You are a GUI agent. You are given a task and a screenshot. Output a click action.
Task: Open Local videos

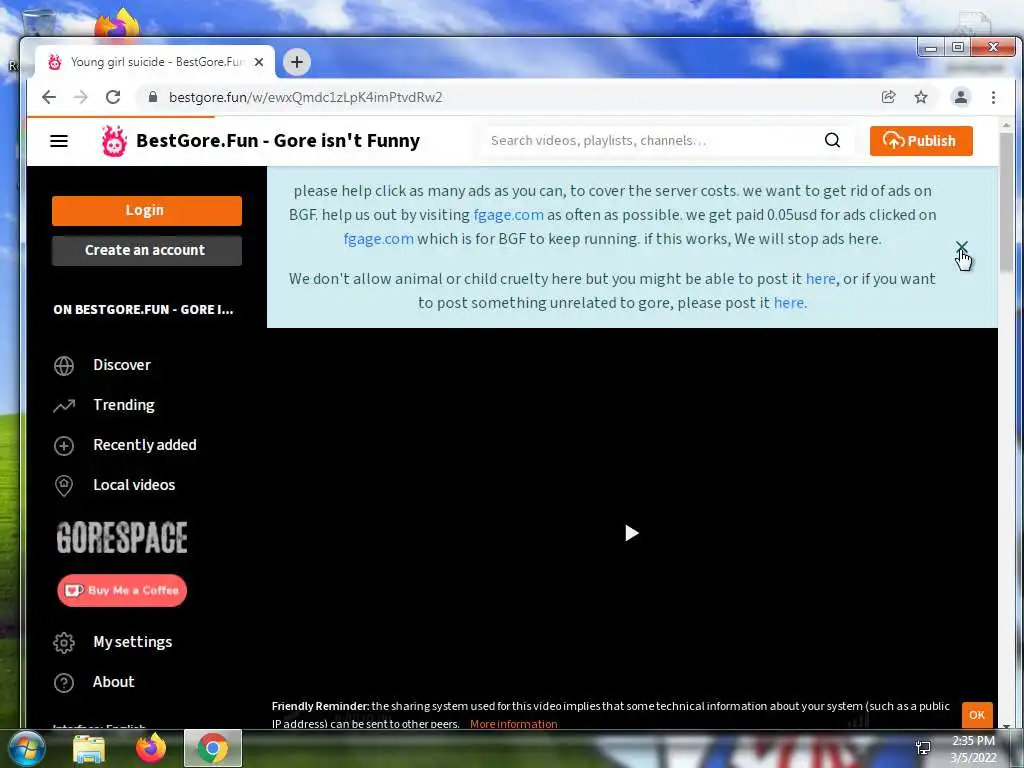point(114,485)
